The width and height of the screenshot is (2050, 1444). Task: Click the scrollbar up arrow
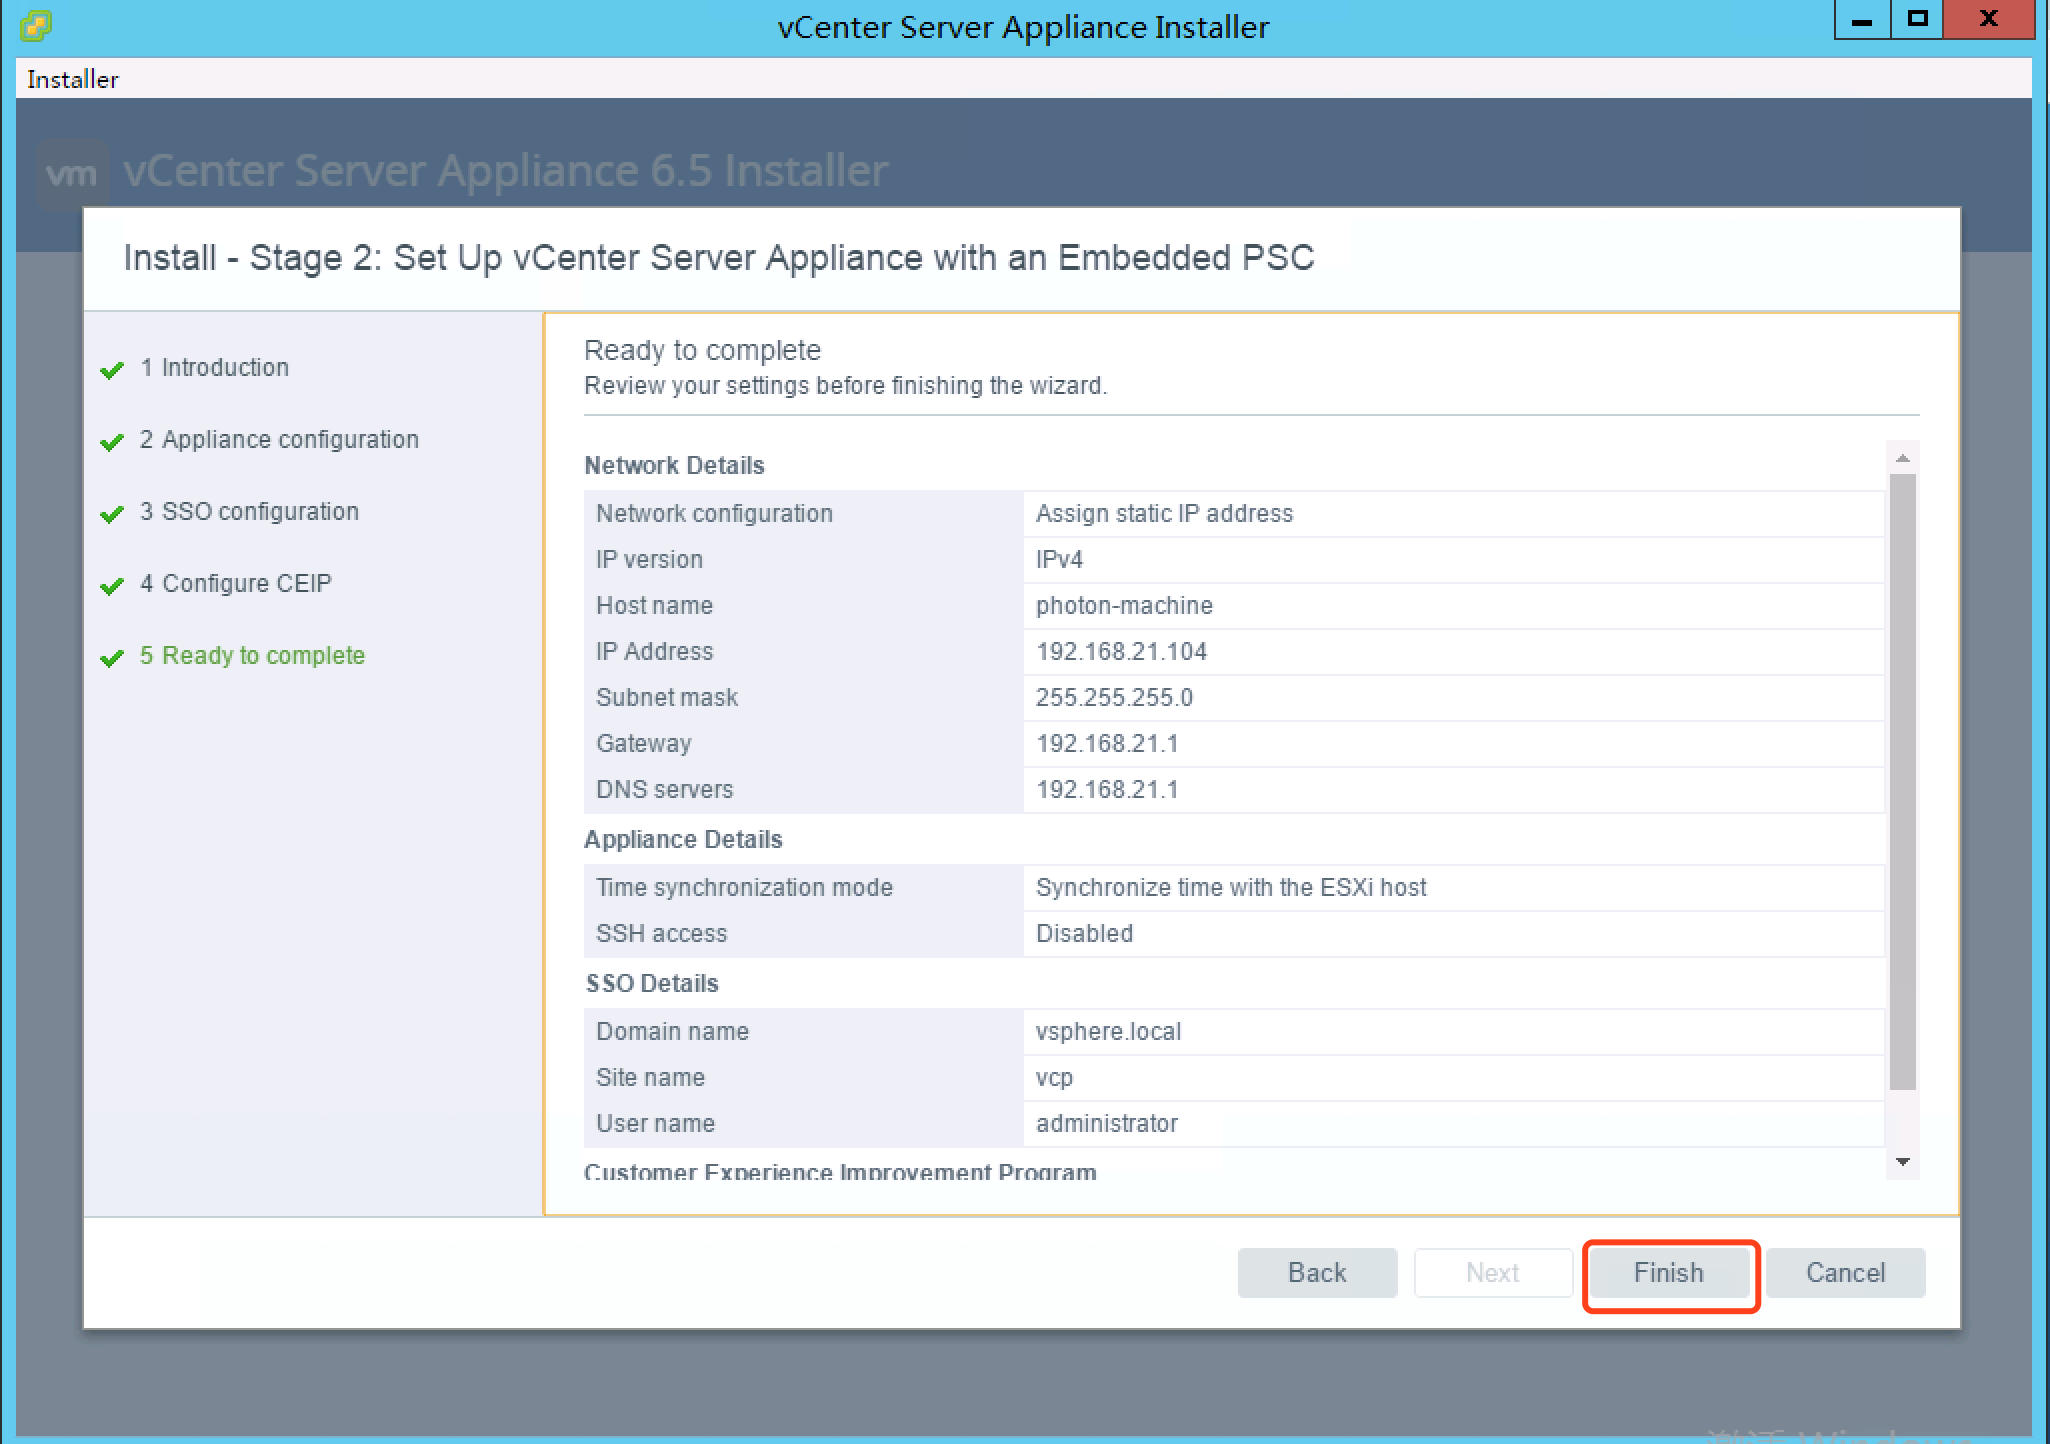1902,458
